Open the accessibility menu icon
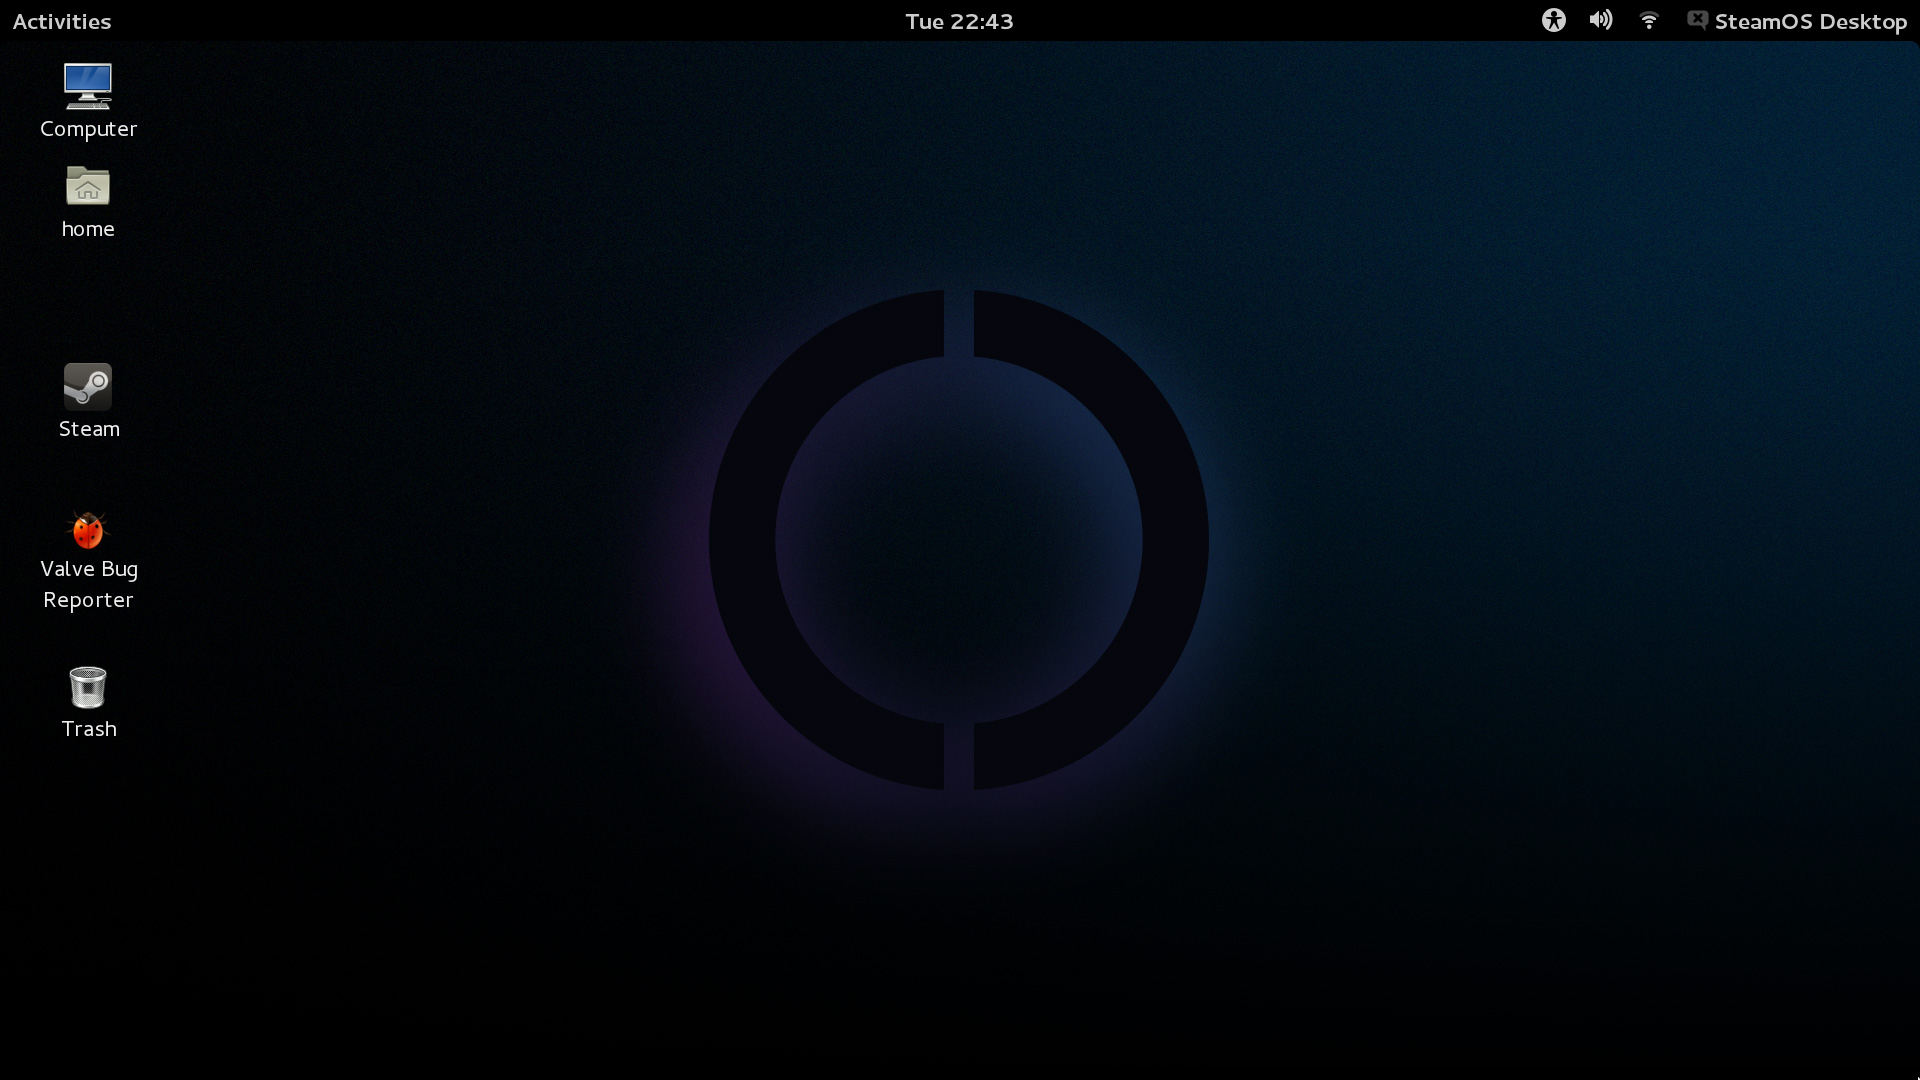Screen dimensions: 1920x1080 click(x=1553, y=21)
